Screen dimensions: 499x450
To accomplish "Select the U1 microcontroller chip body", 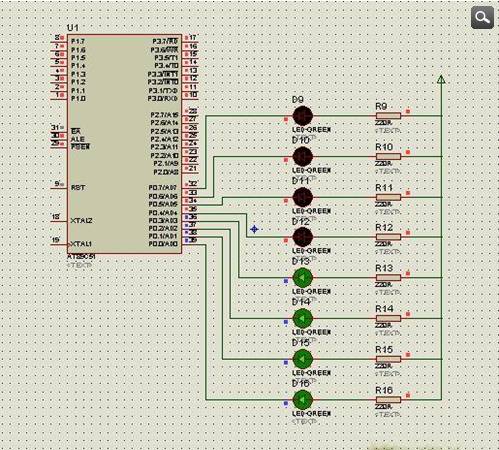I will 125,144.
